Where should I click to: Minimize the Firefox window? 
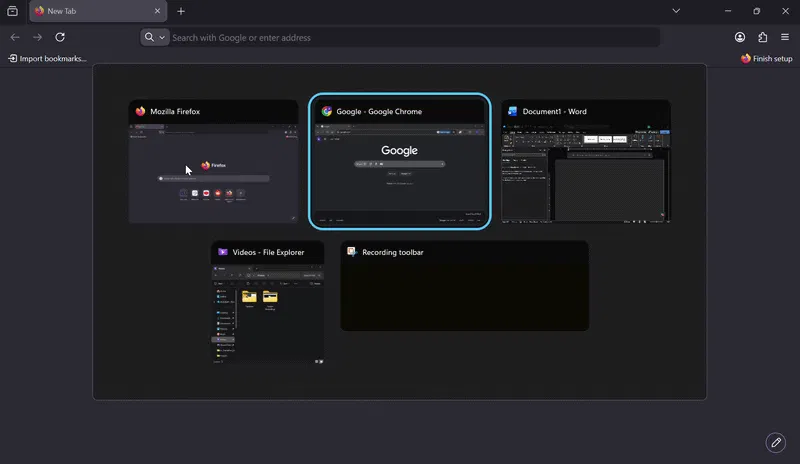tap(728, 11)
